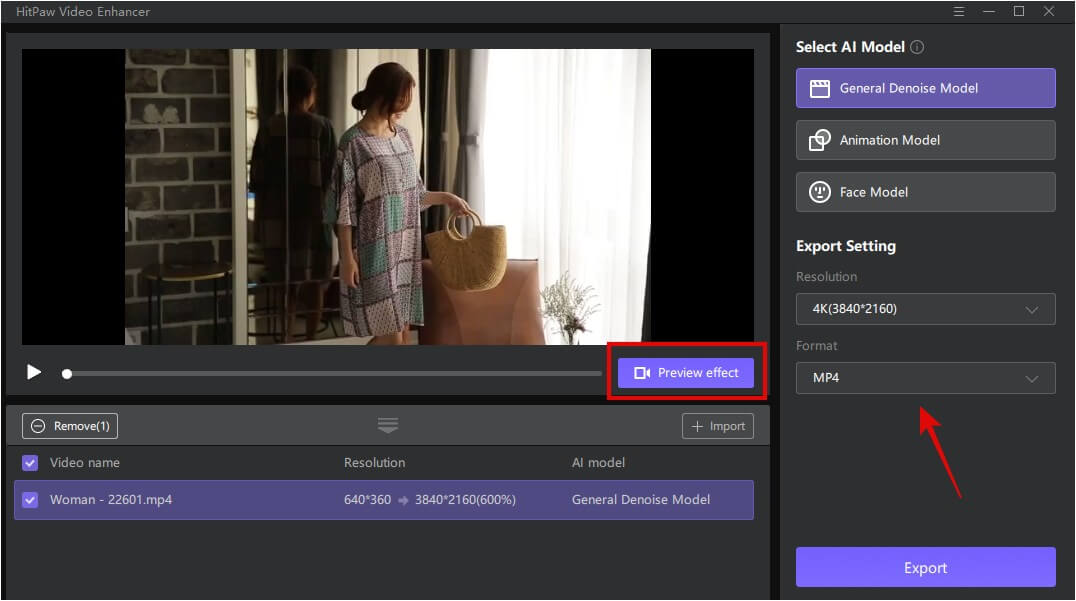Viewport: 1076px width, 601px height.
Task: Toggle checkbox for Woman - 22601.mp4
Action: click(30, 500)
